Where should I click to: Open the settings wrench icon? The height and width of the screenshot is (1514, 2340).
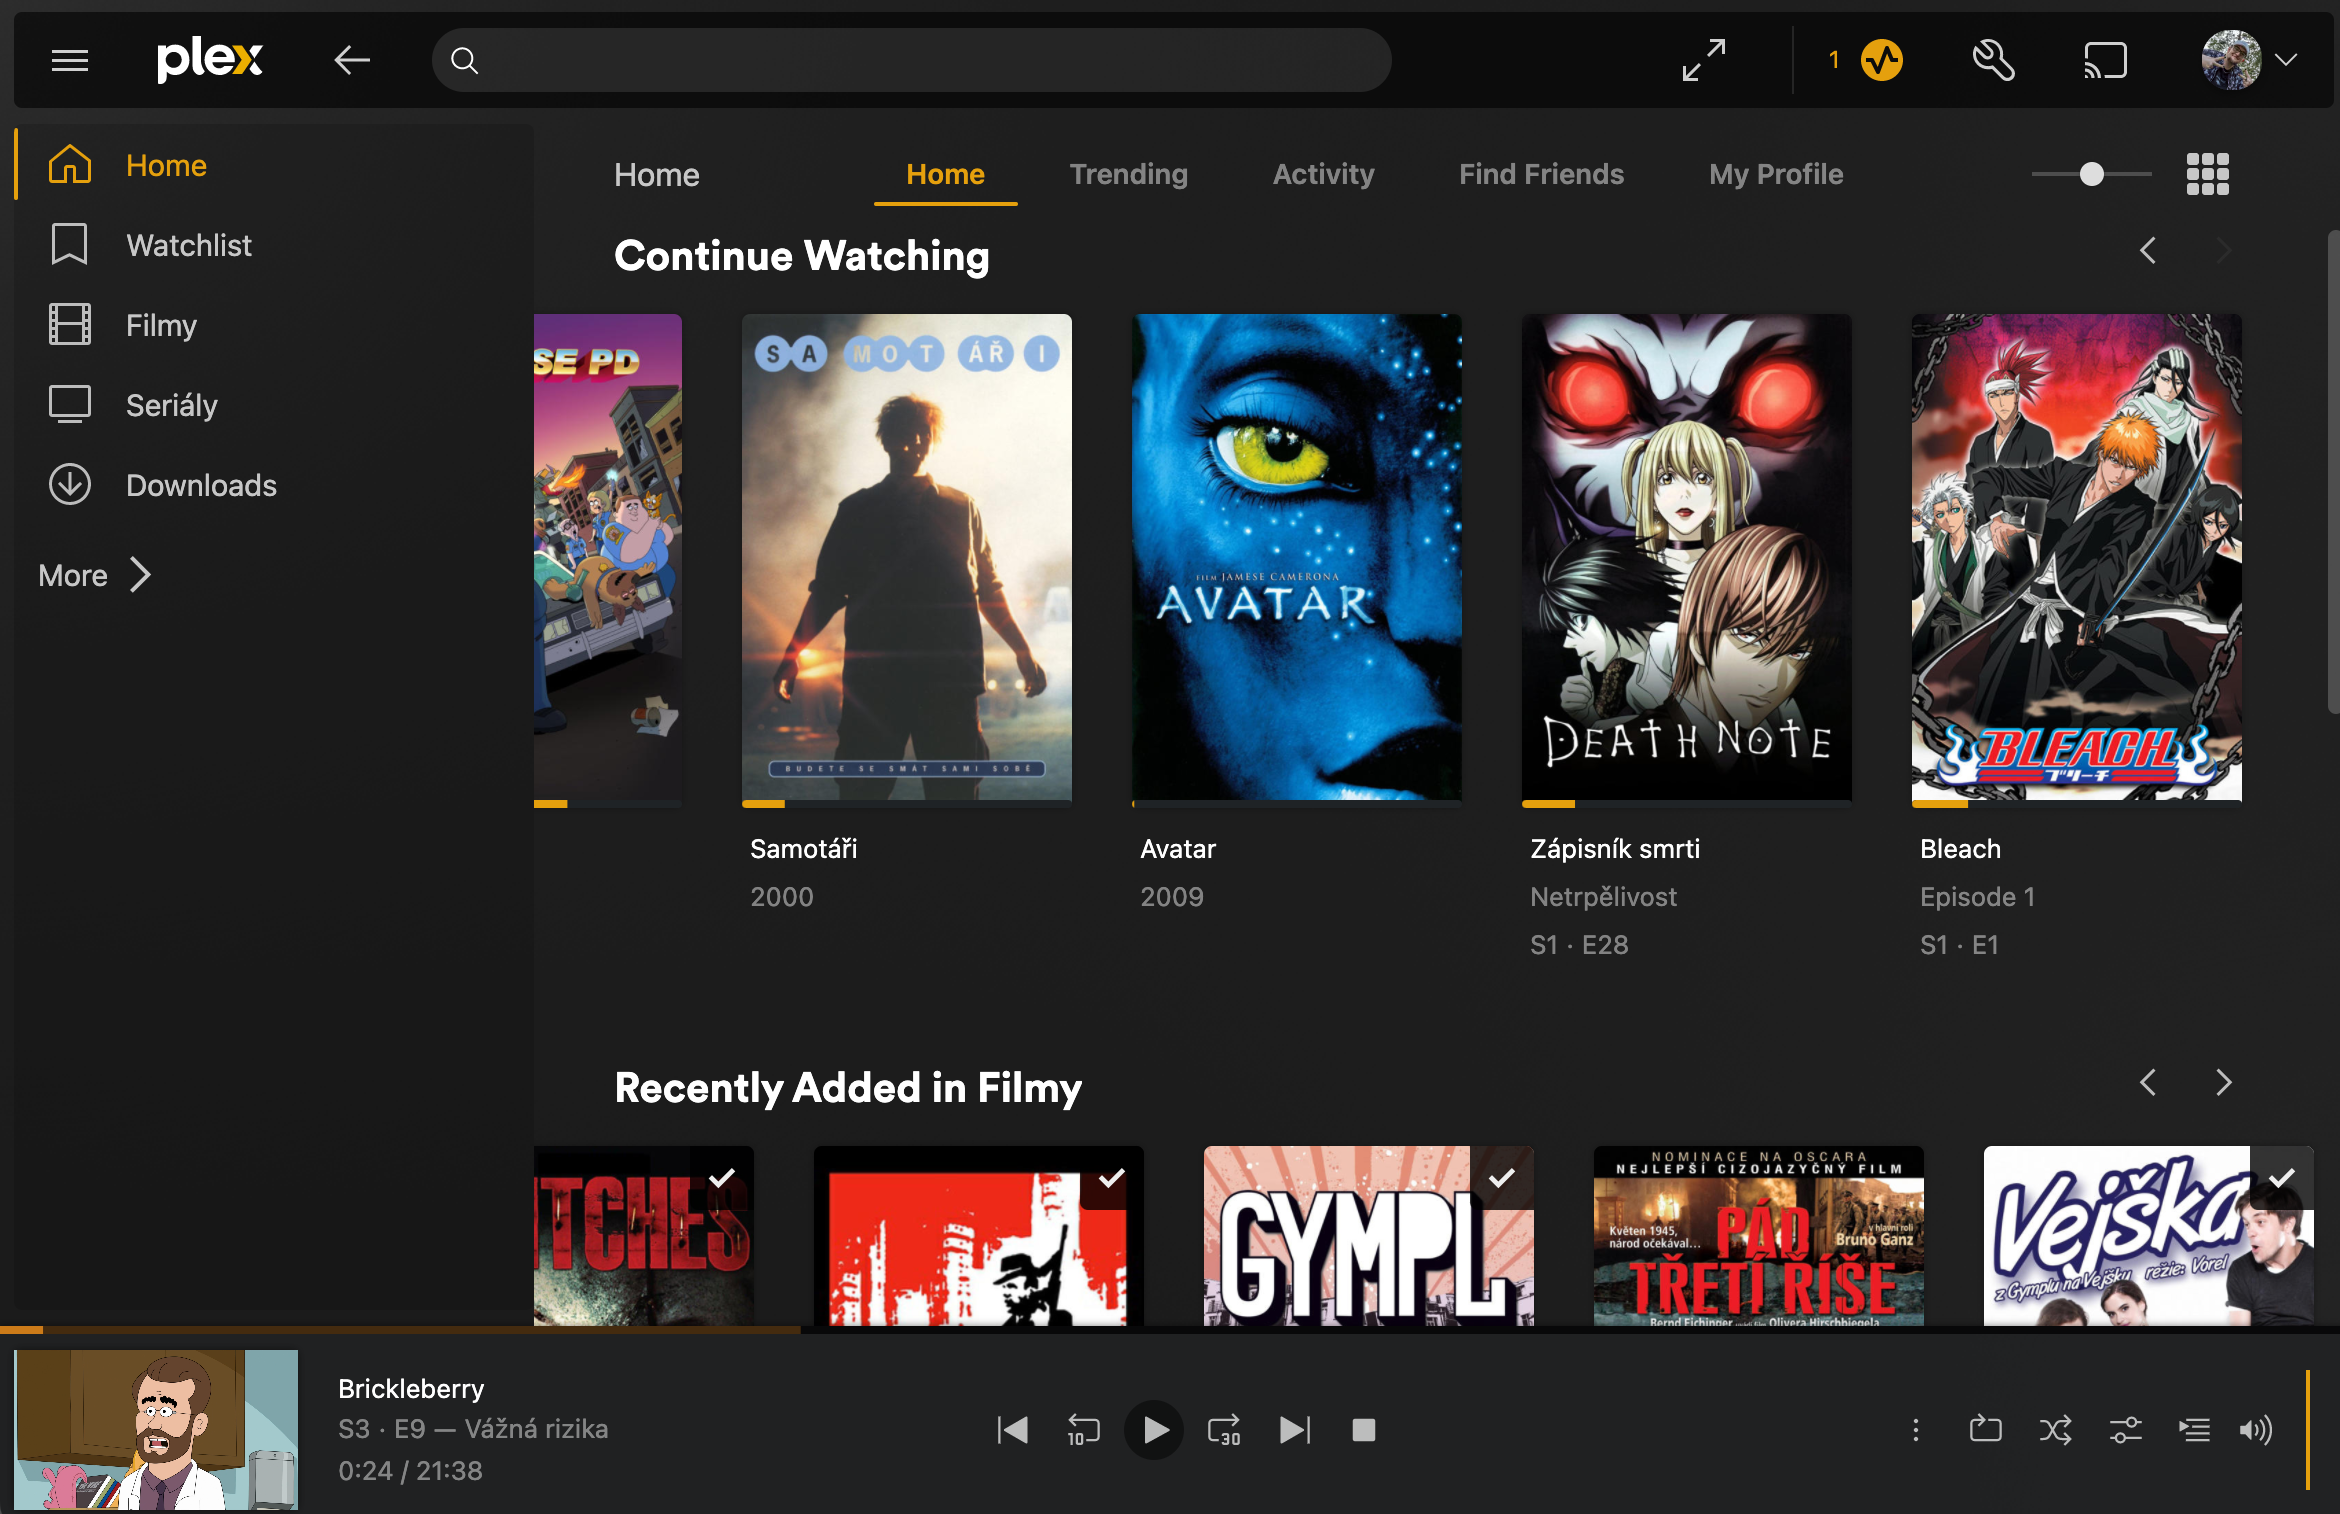[x=1993, y=61]
